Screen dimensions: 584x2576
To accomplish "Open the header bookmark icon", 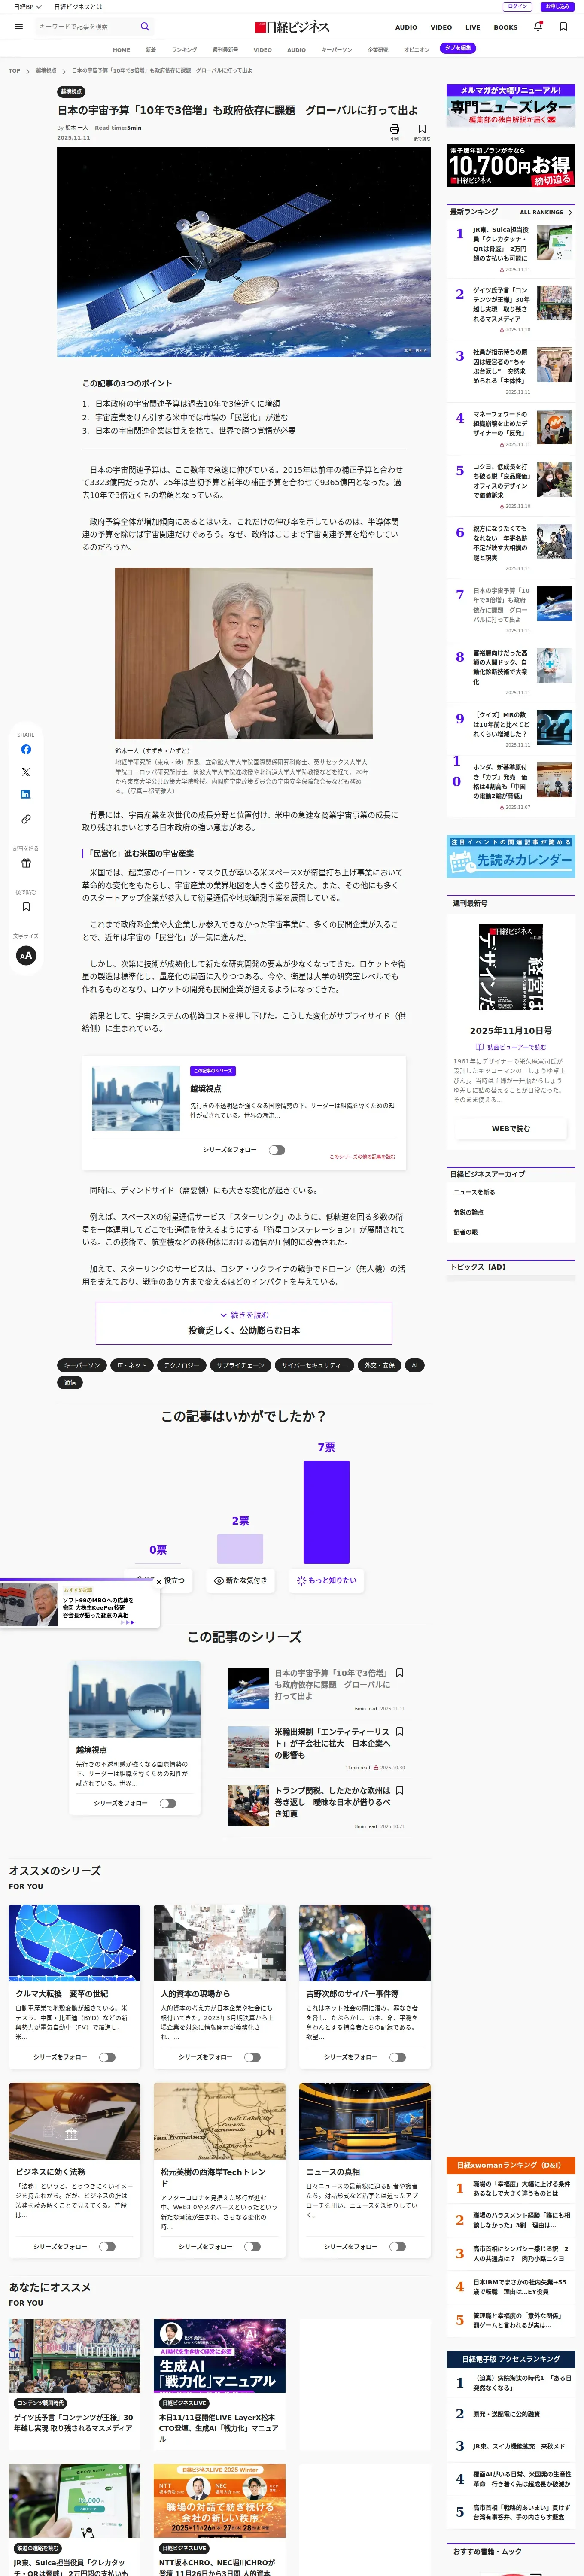I will [x=563, y=26].
